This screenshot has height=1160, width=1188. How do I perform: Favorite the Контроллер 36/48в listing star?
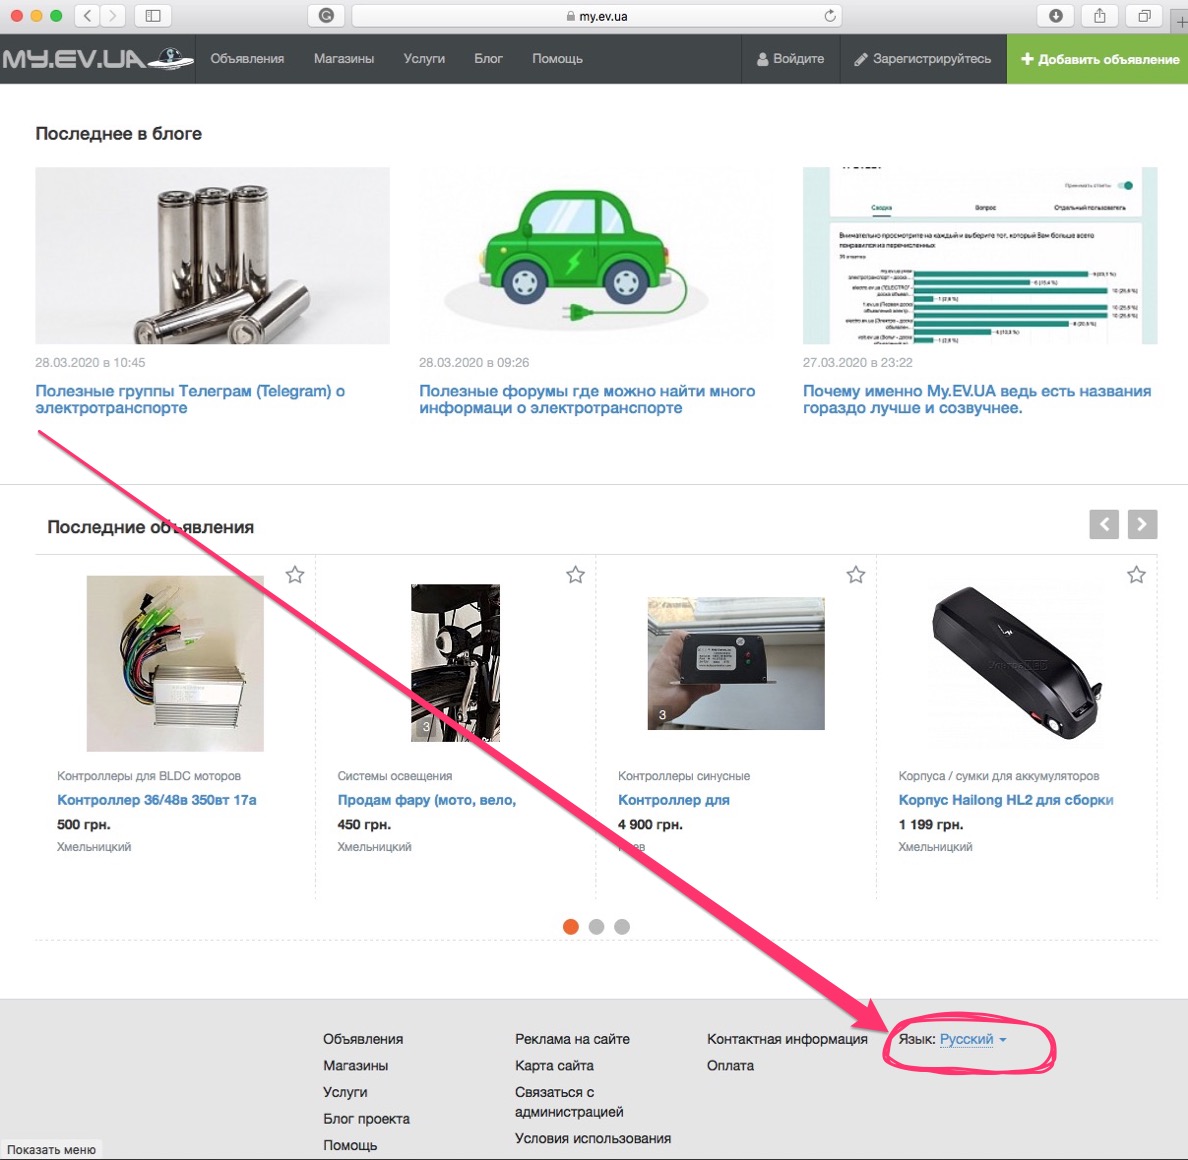[x=295, y=575]
